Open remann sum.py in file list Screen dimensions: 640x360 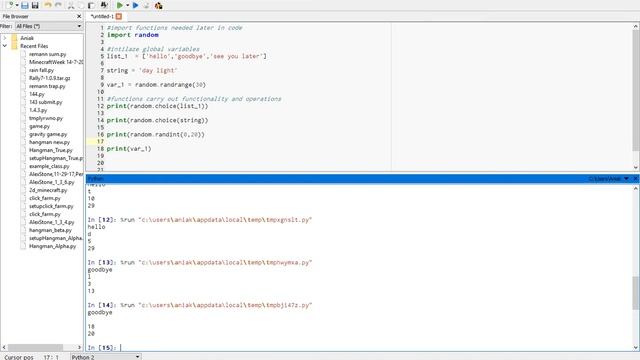[x=47, y=54]
